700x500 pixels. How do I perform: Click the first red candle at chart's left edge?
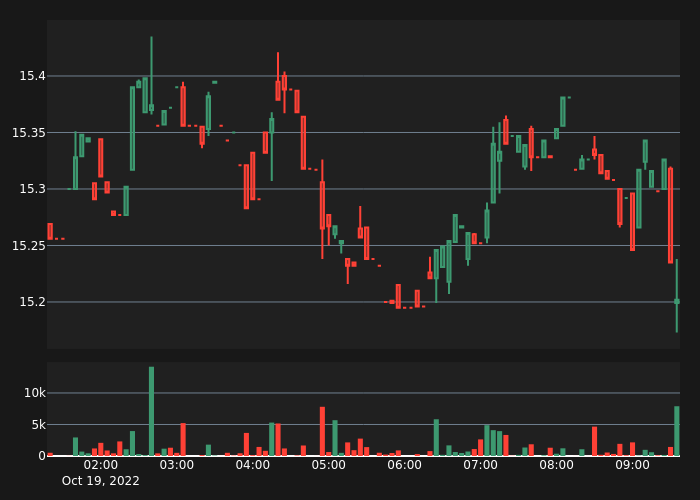[x=50, y=231]
